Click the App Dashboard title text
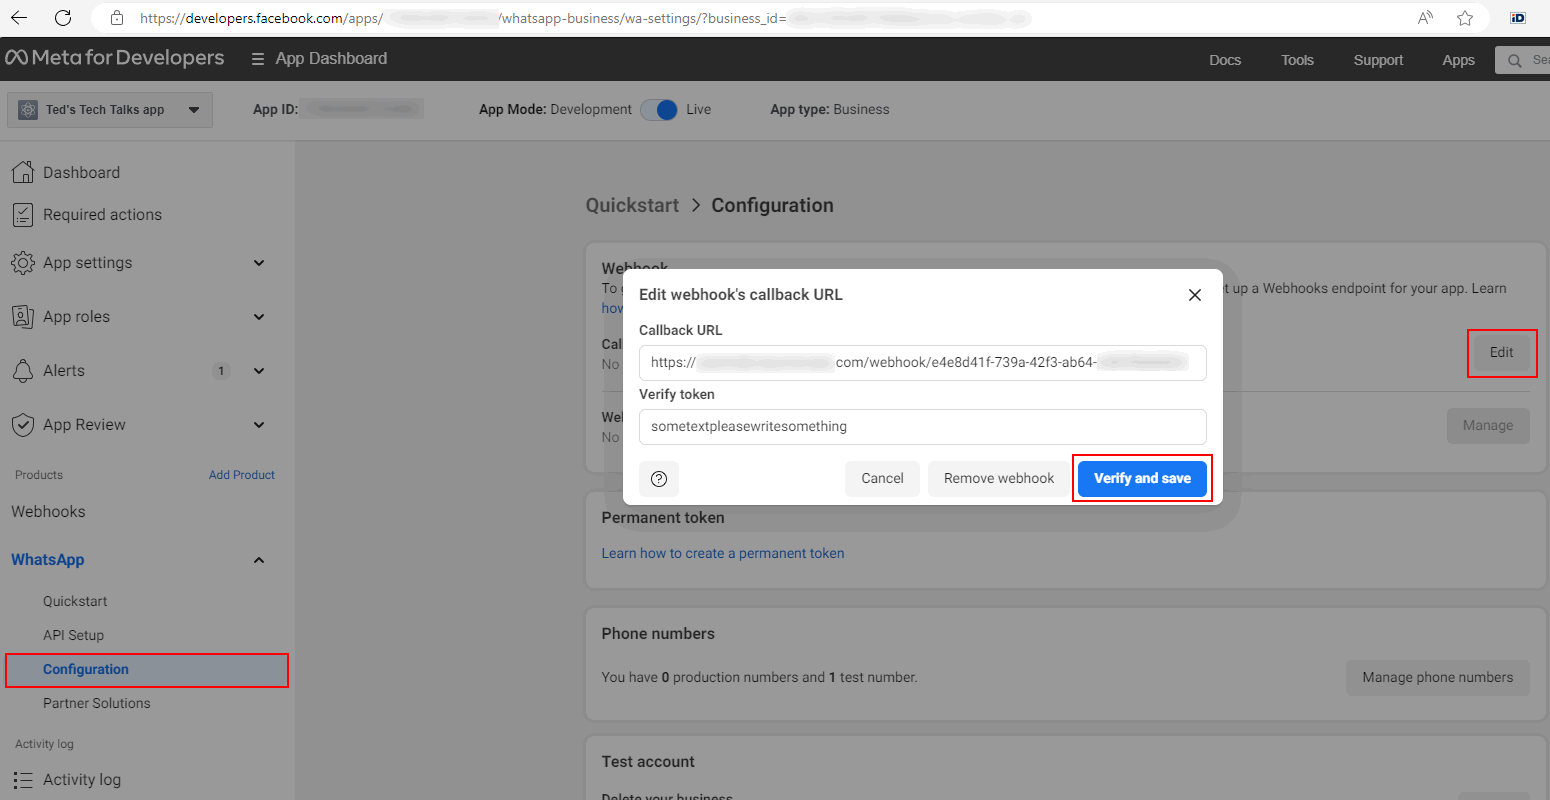The image size is (1550, 800). point(331,58)
